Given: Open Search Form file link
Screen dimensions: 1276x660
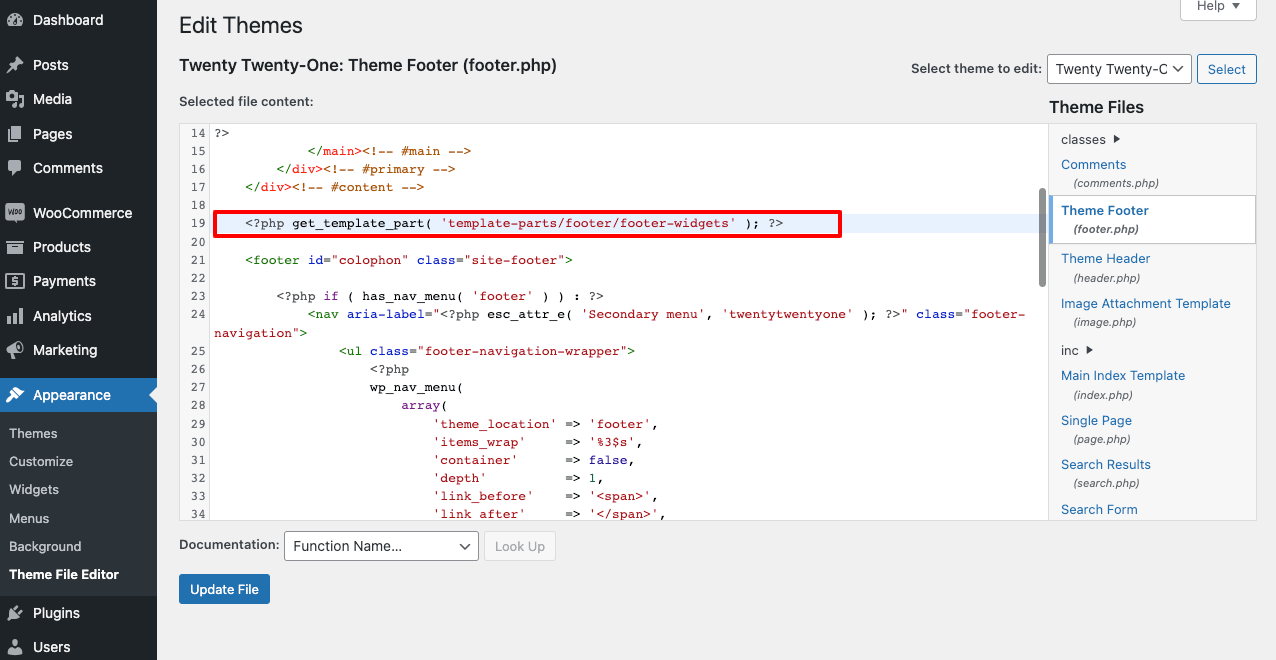Looking at the screenshot, I should [1099, 509].
